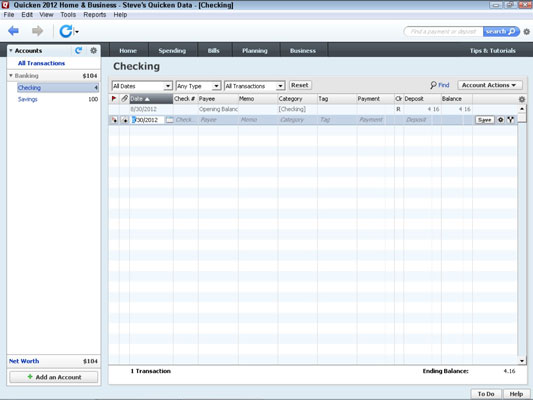Open the All Transactions filter dropdown
Screen dimensions: 533x400
[x=254, y=86]
